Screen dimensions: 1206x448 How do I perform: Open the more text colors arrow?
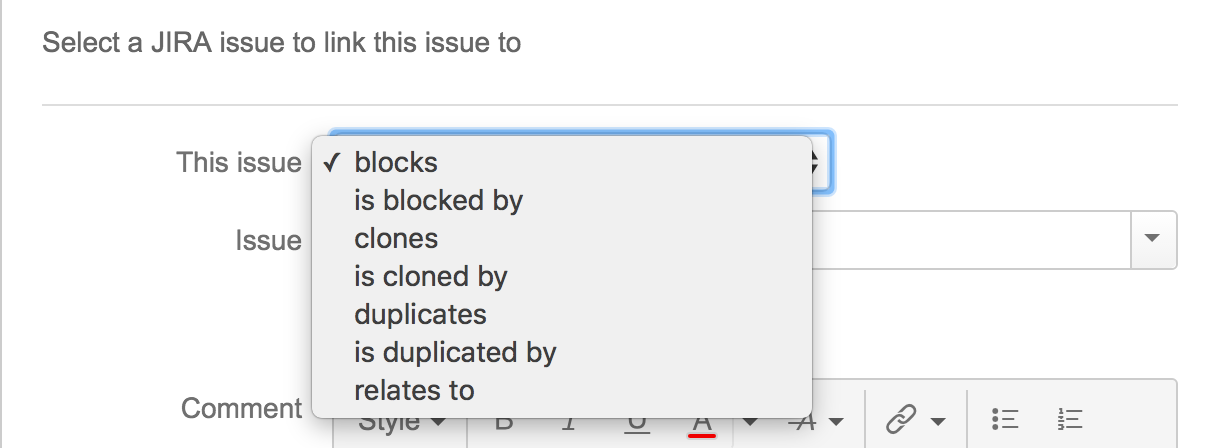[x=748, y=421]
